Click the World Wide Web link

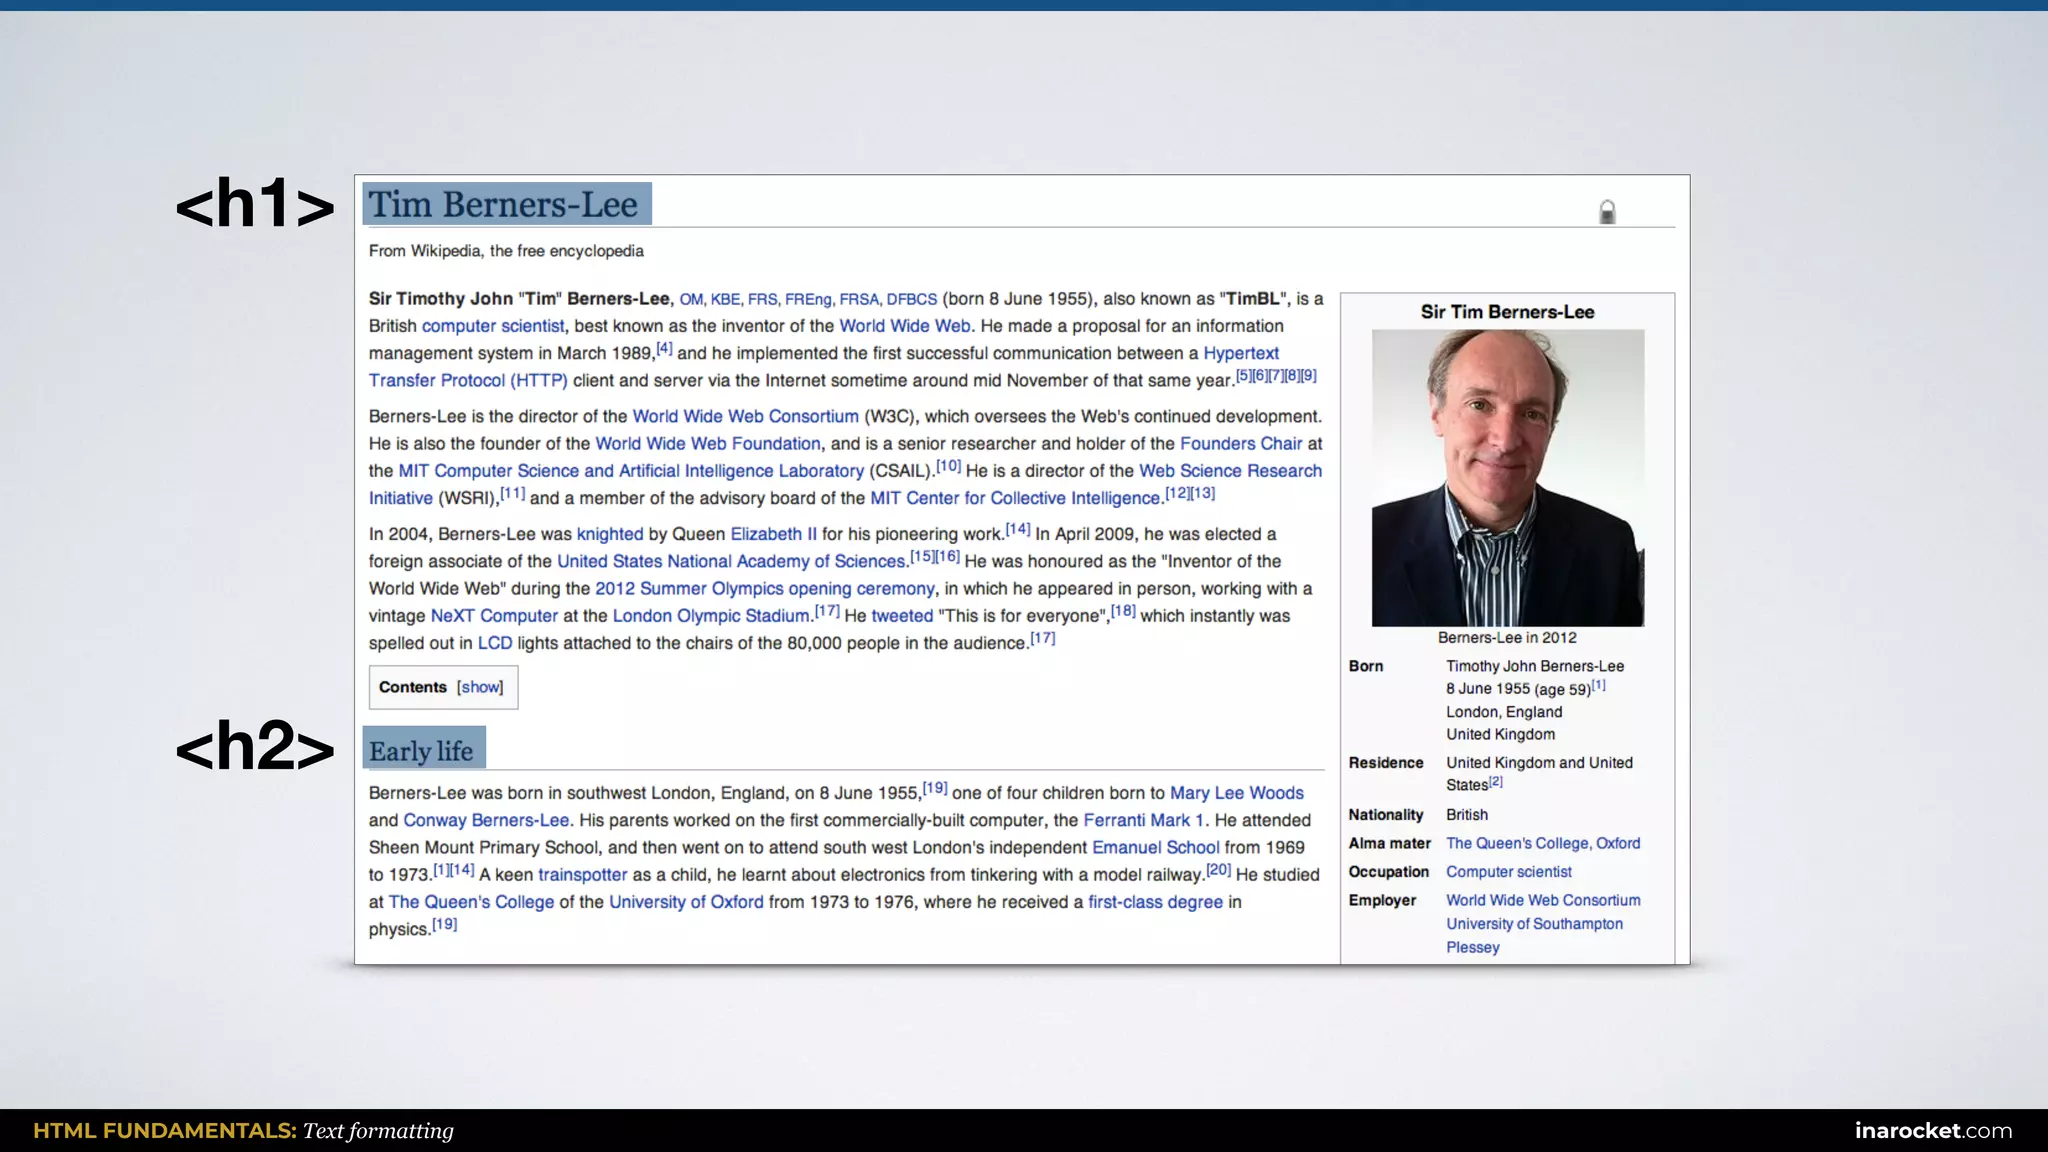pos(904,326)
